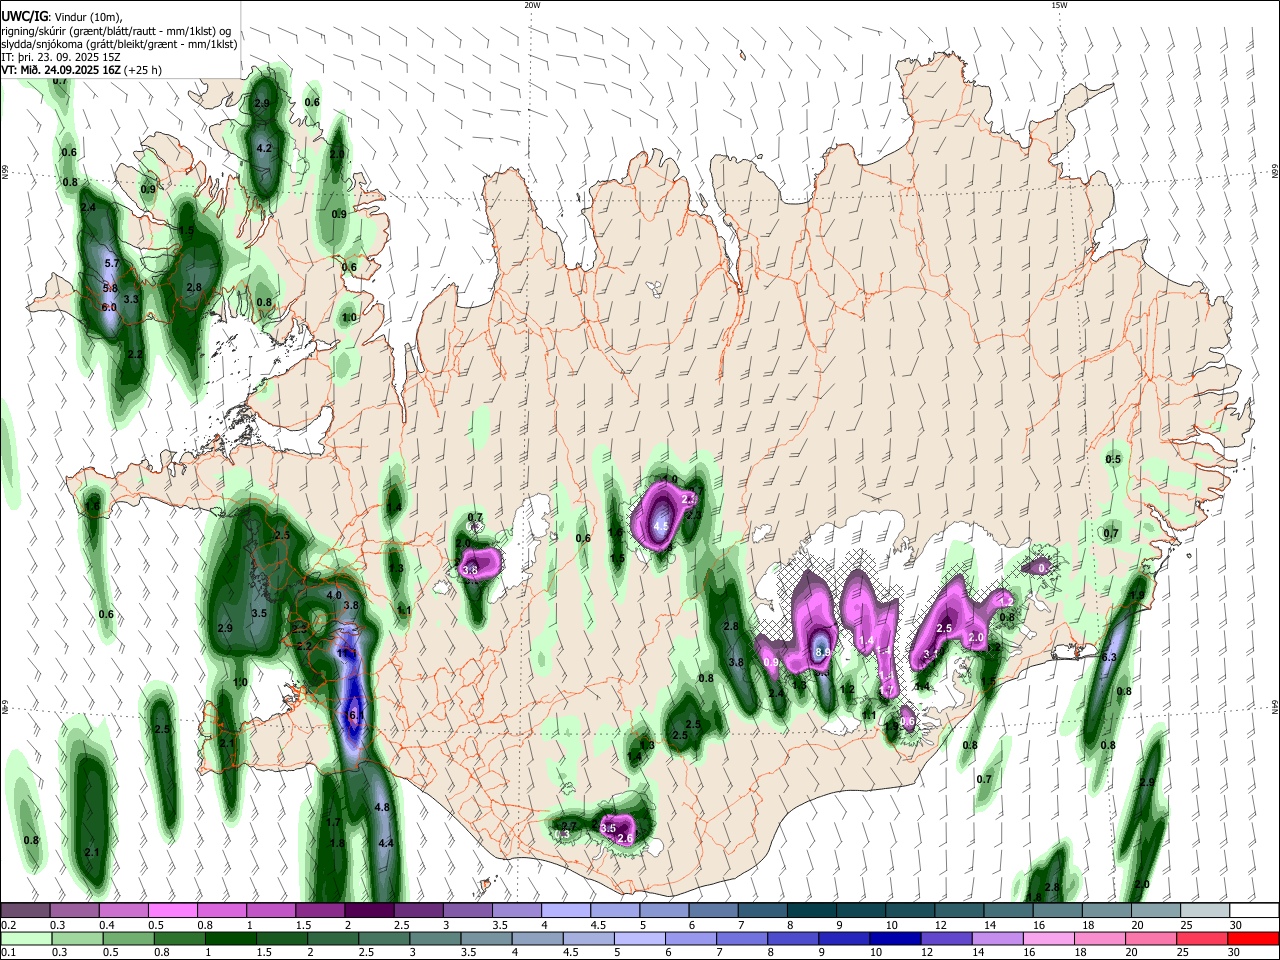The width and height of the screenshot is (1280, 960).
Task: Click the valid time 'VT: Mið. 24.09.2025 16Z (+25 h)'
Action: click(82, 70)
